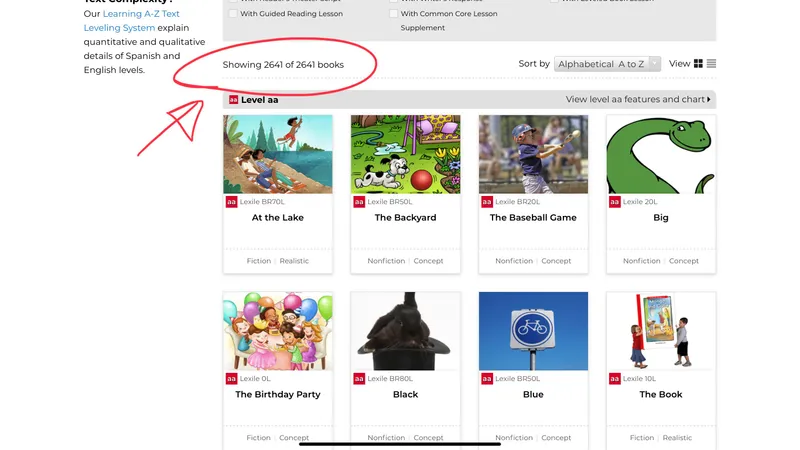
Task: Click Lexile BR80L on Black card
Action: (x=390, y=379)
